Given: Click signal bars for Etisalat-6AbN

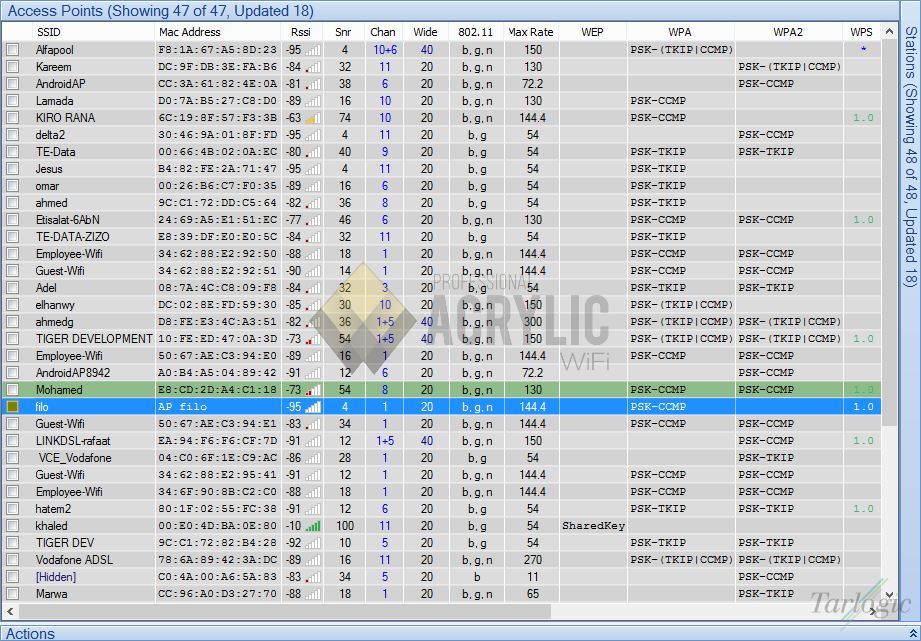Looking at the screenshot, I should tap(313, 220).
